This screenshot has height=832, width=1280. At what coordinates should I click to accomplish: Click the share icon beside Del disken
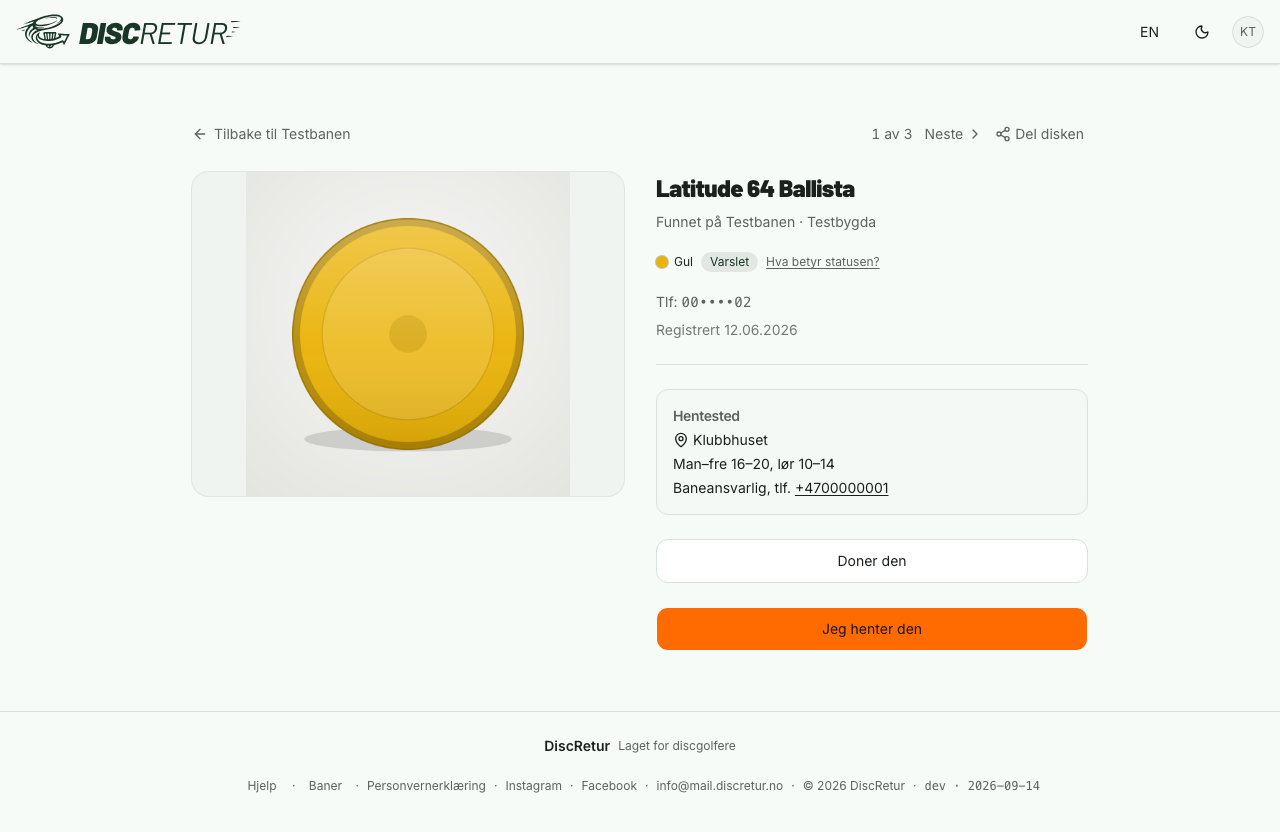tap(1003, 134)
